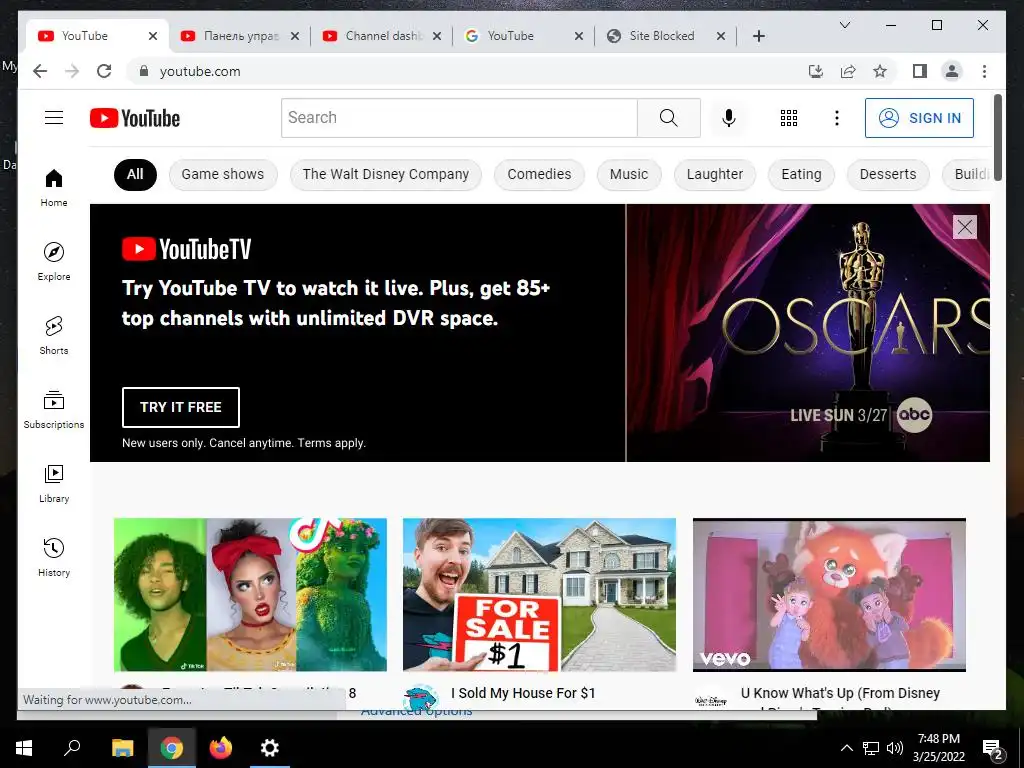This screenshot has height=768, width=1024.
Task: Open the volume control in system tray
Action: [x=895, y=748]
